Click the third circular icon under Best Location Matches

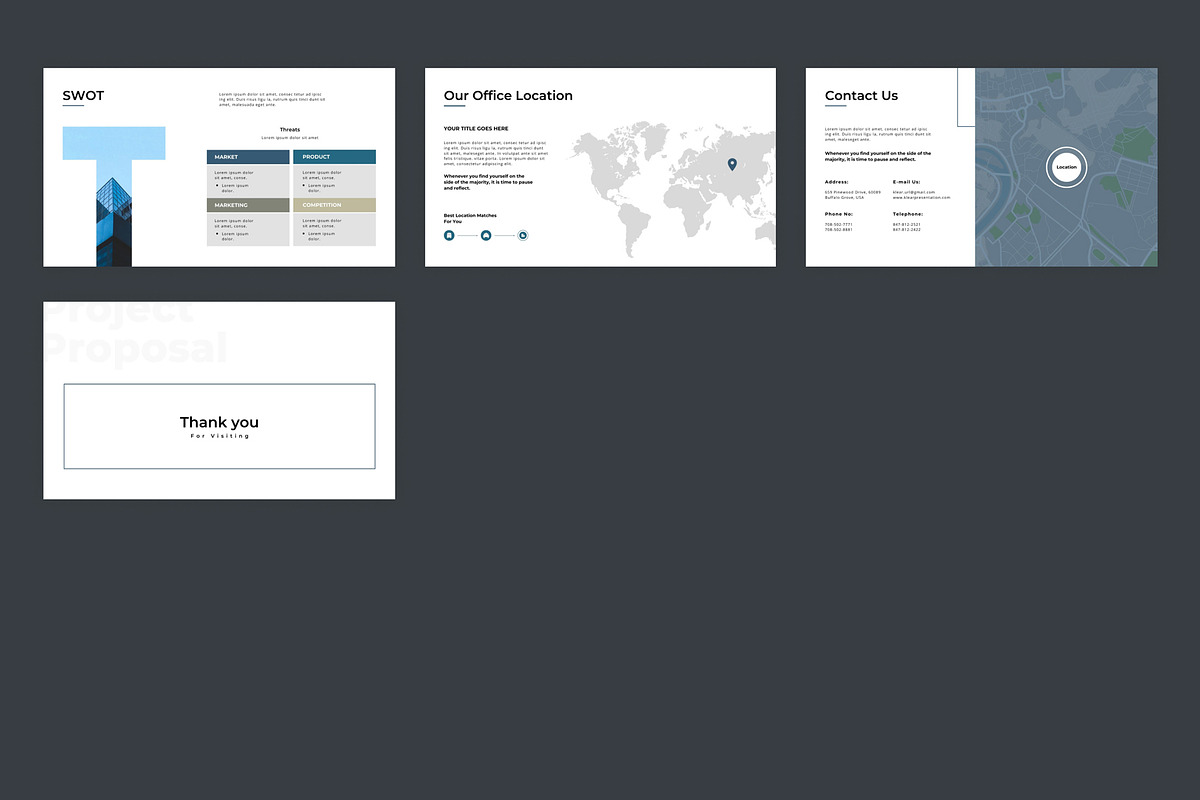click(x=523, y=235)
